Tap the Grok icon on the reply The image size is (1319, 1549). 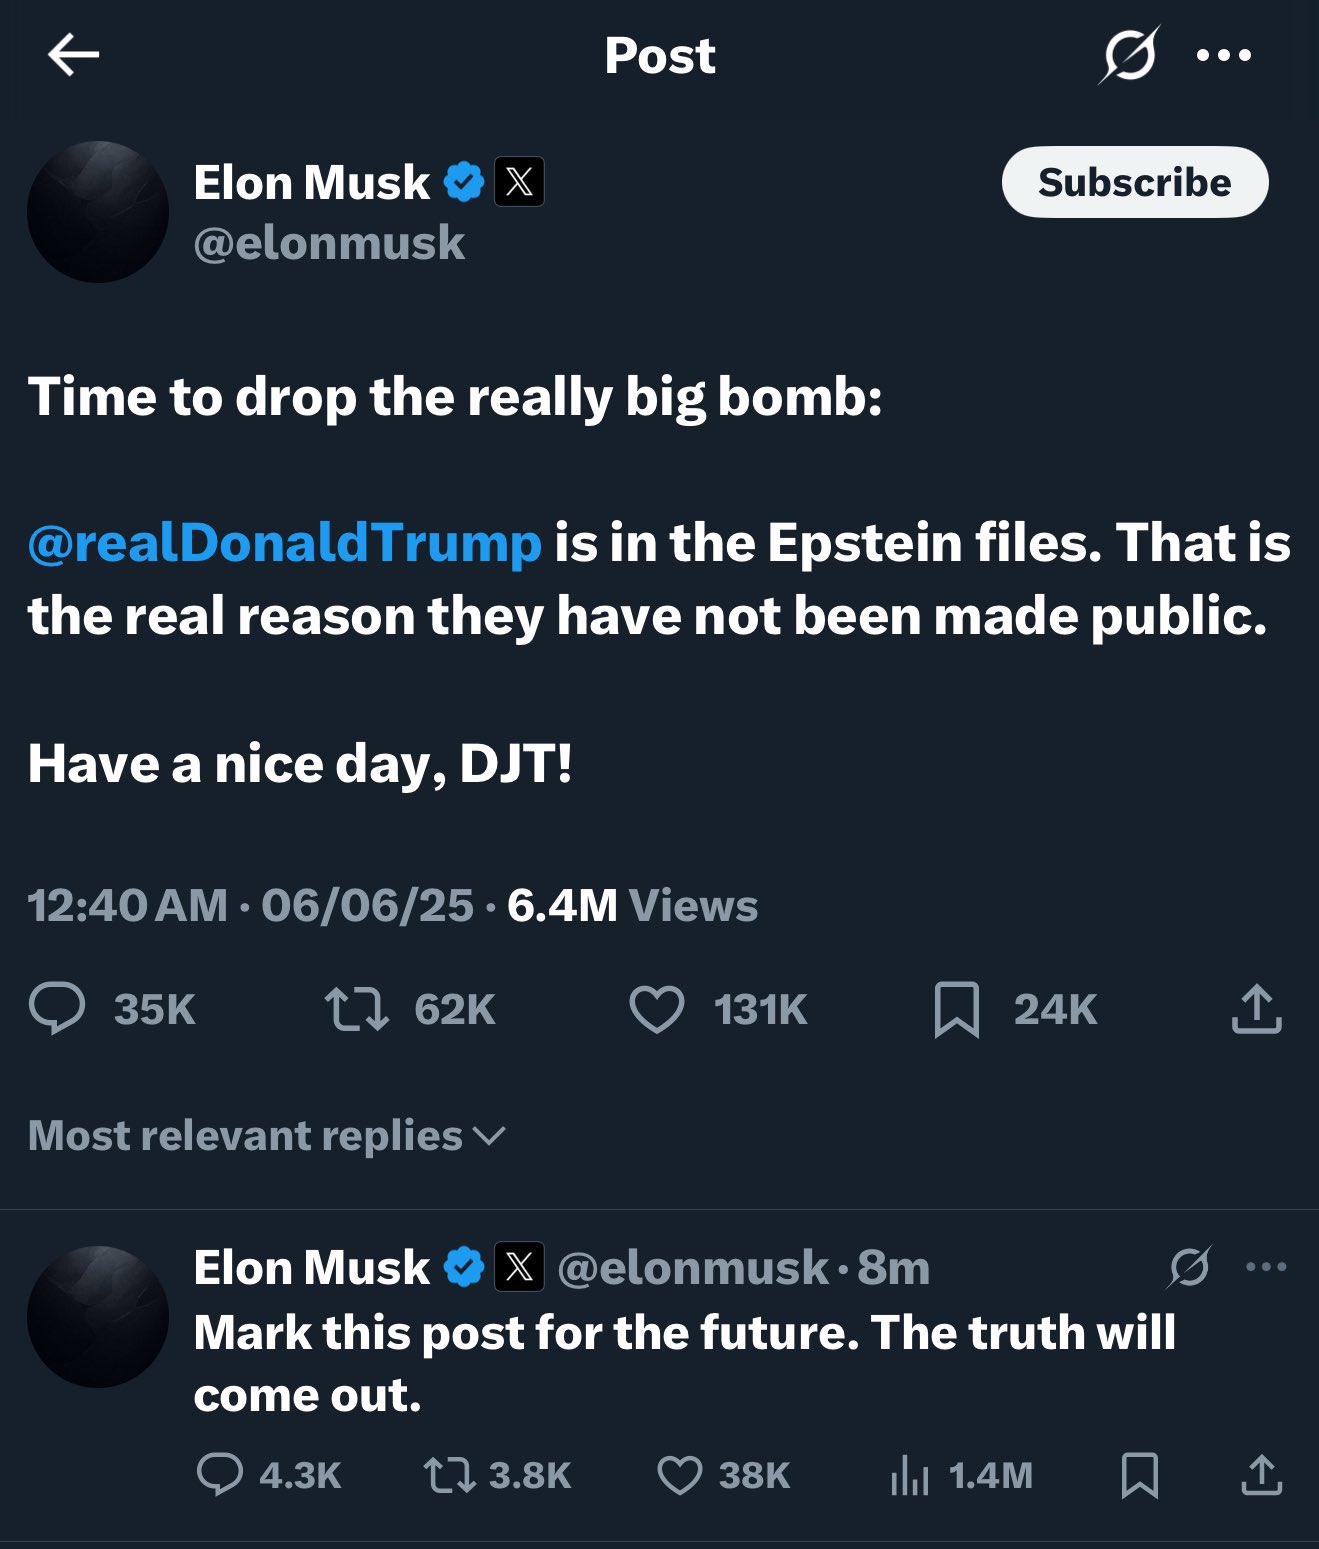pos(1189,1267)
